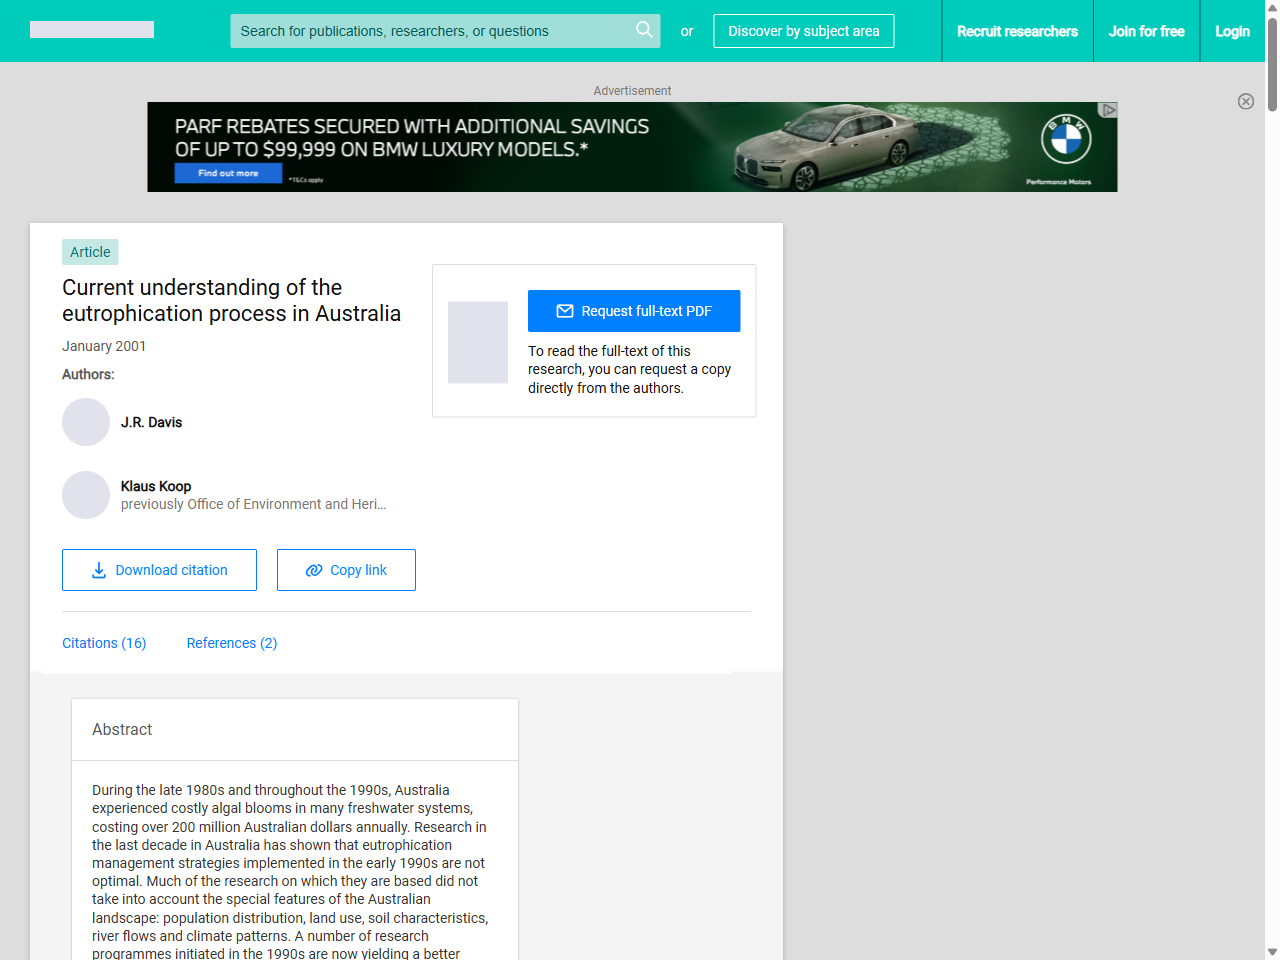Go to Login
The height and width of the screenshot is (960, 1280).
1232,31
